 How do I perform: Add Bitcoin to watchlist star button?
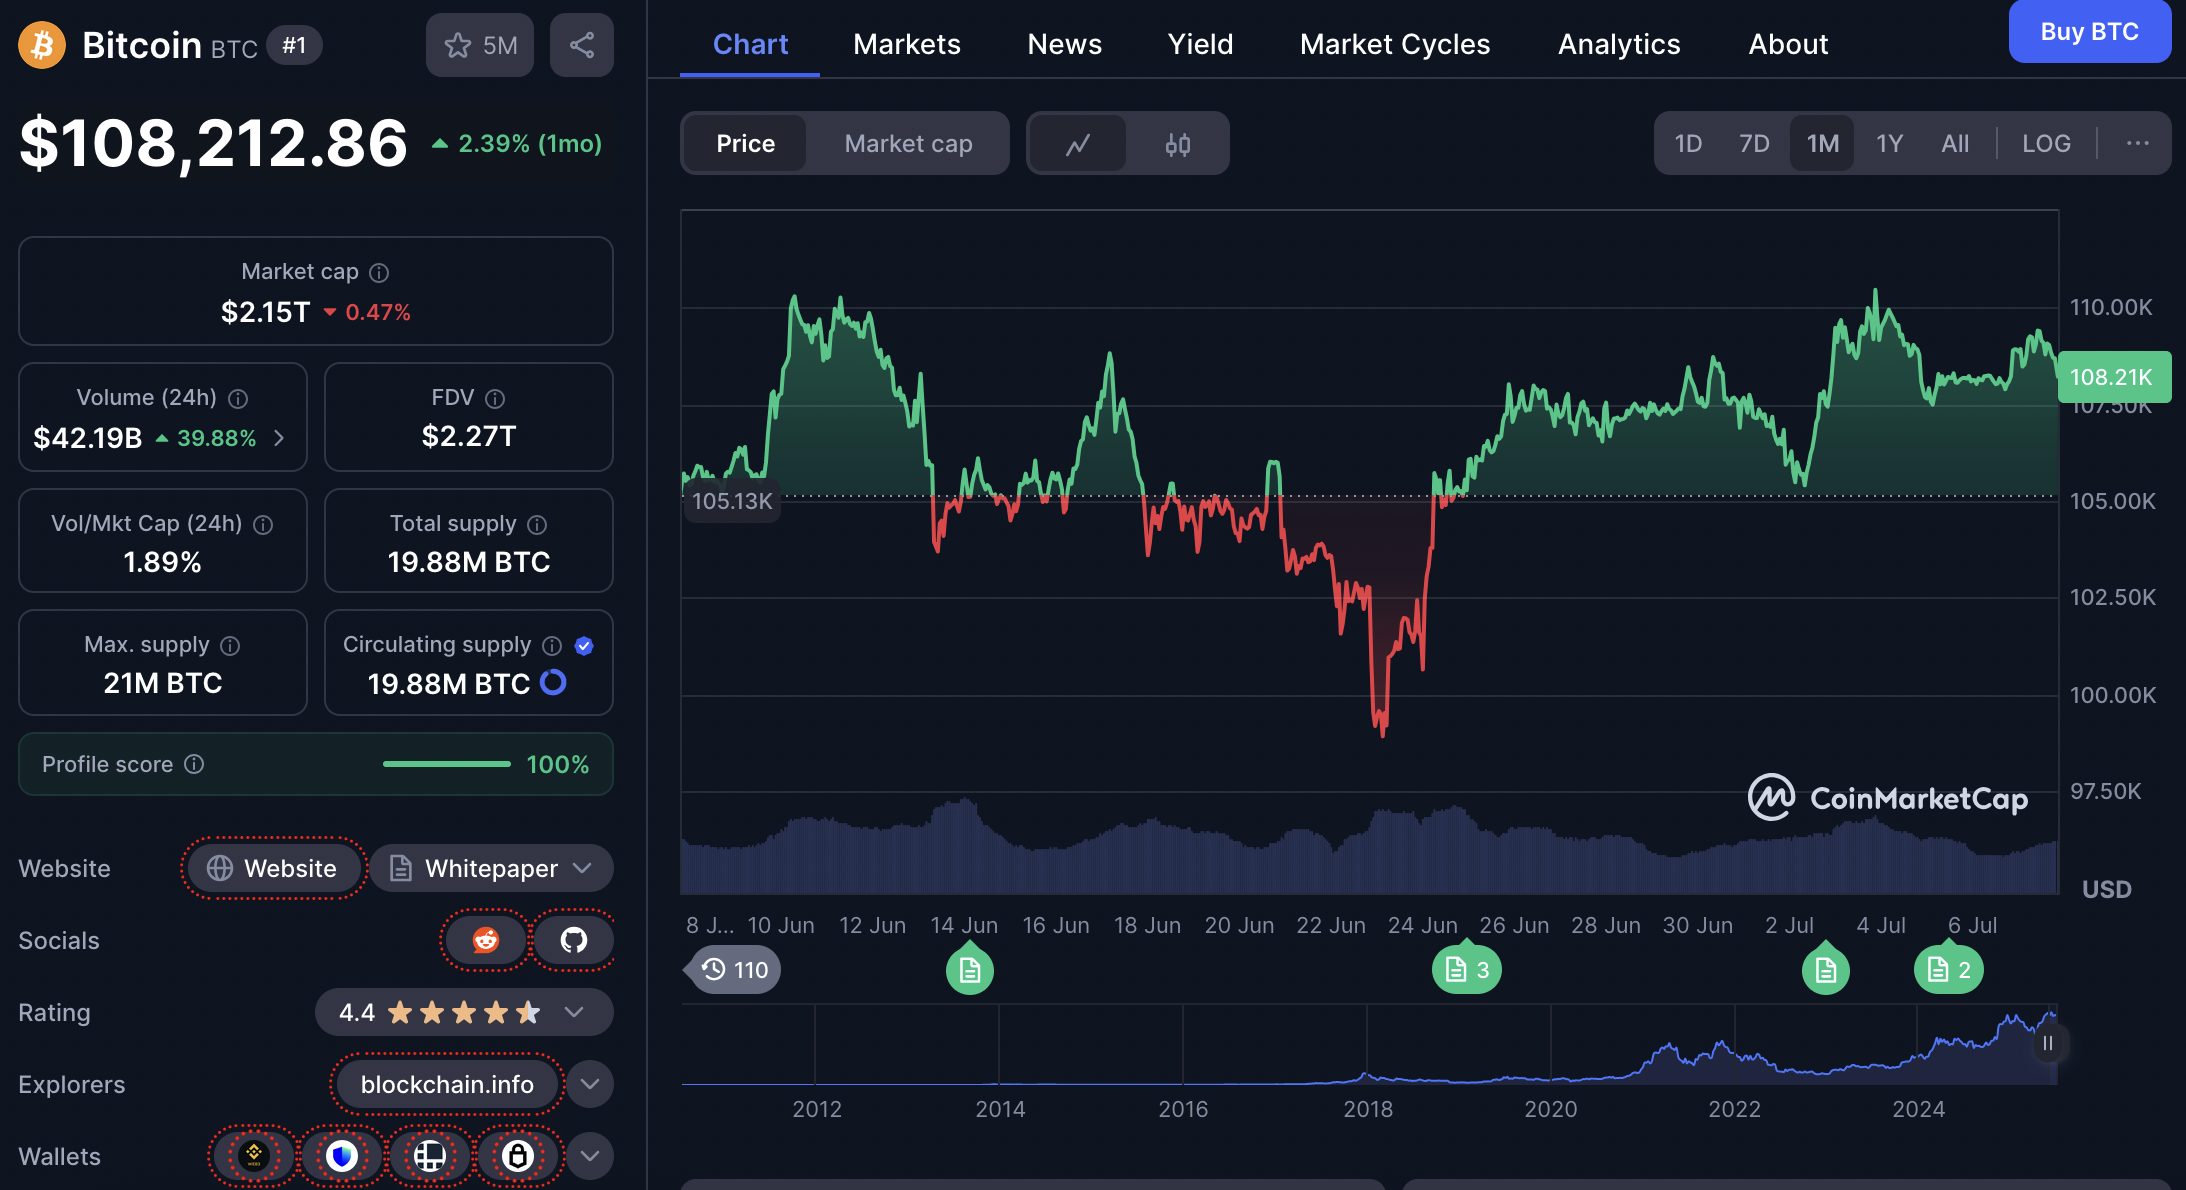tap(480, 45)
